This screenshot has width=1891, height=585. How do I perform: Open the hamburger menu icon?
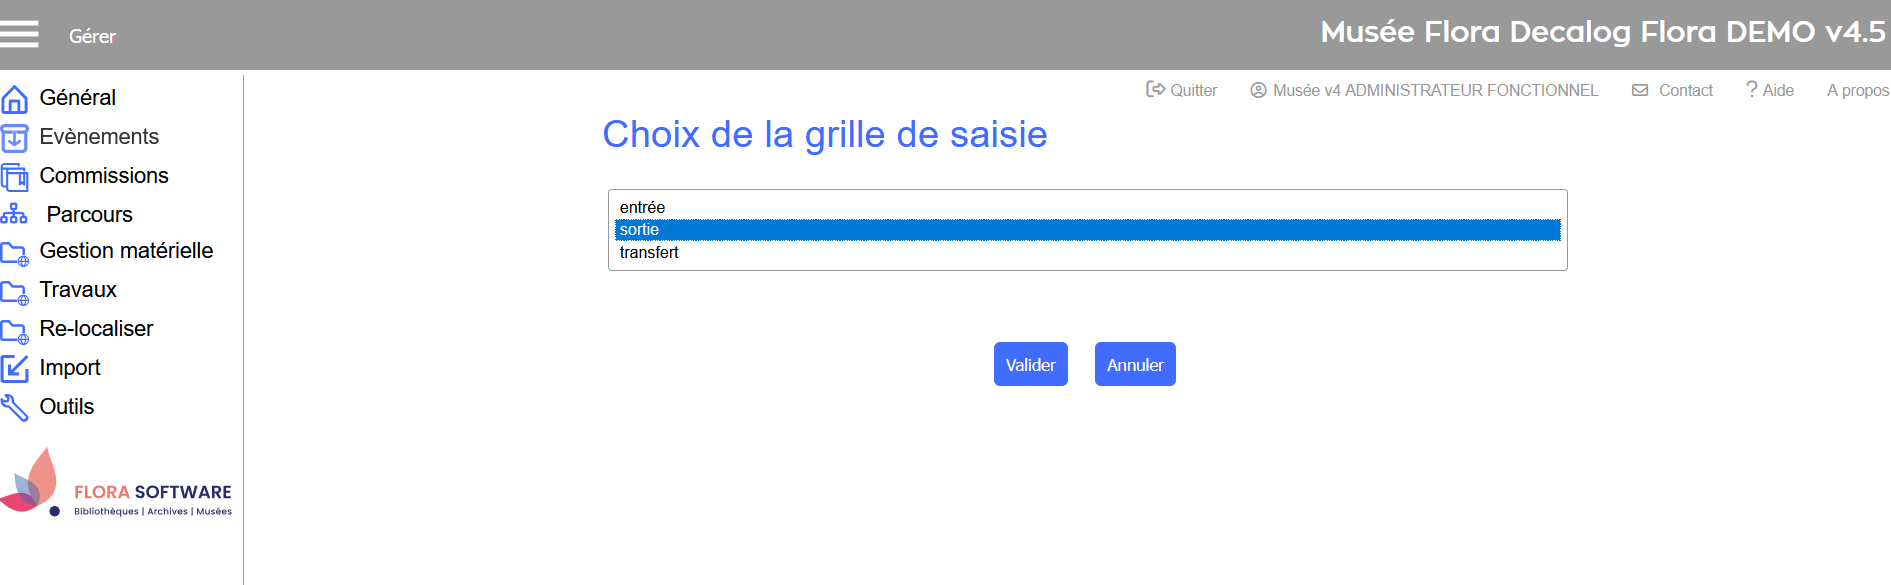19,35
